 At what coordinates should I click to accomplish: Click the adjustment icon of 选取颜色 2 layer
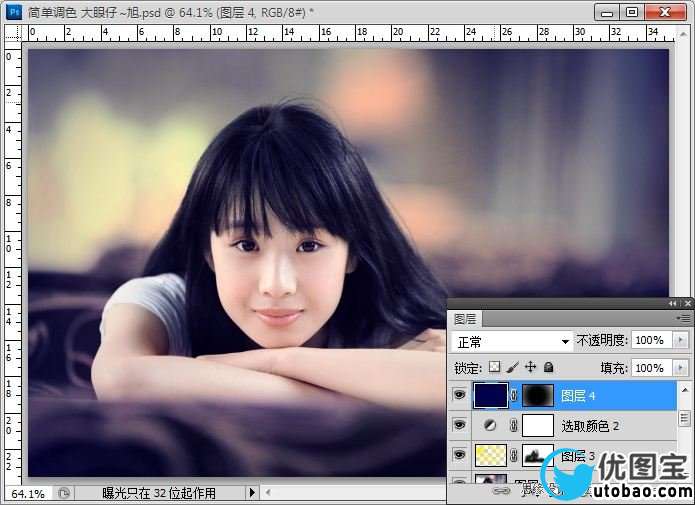[x=490, y=426]
